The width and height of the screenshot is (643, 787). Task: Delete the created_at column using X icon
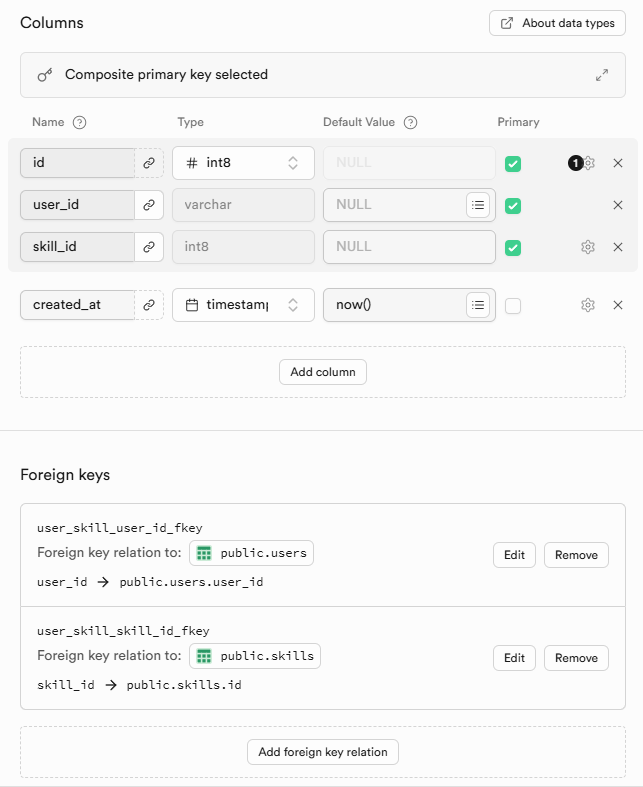point(618,305)
